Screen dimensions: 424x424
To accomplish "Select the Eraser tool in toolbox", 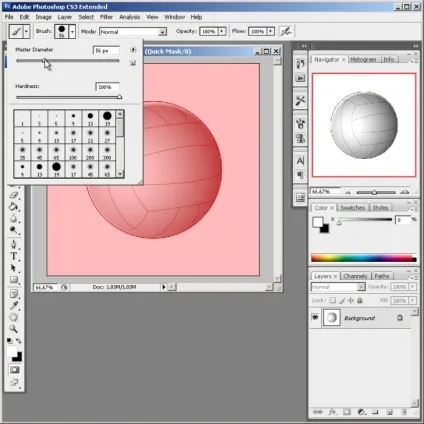I will (14, 195).
